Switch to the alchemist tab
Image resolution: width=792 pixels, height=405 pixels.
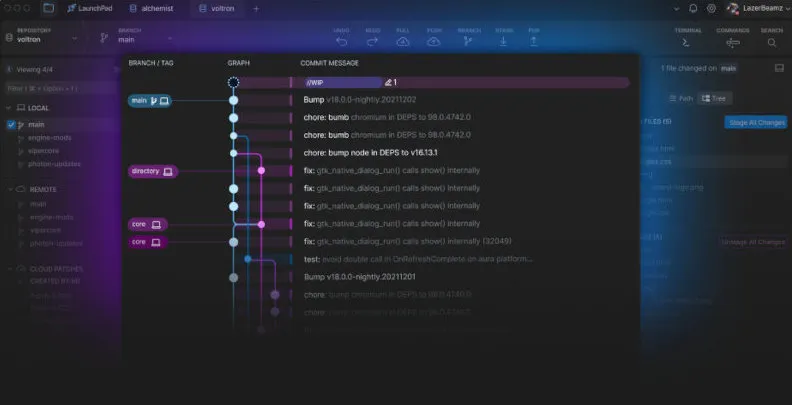[152, 9]
